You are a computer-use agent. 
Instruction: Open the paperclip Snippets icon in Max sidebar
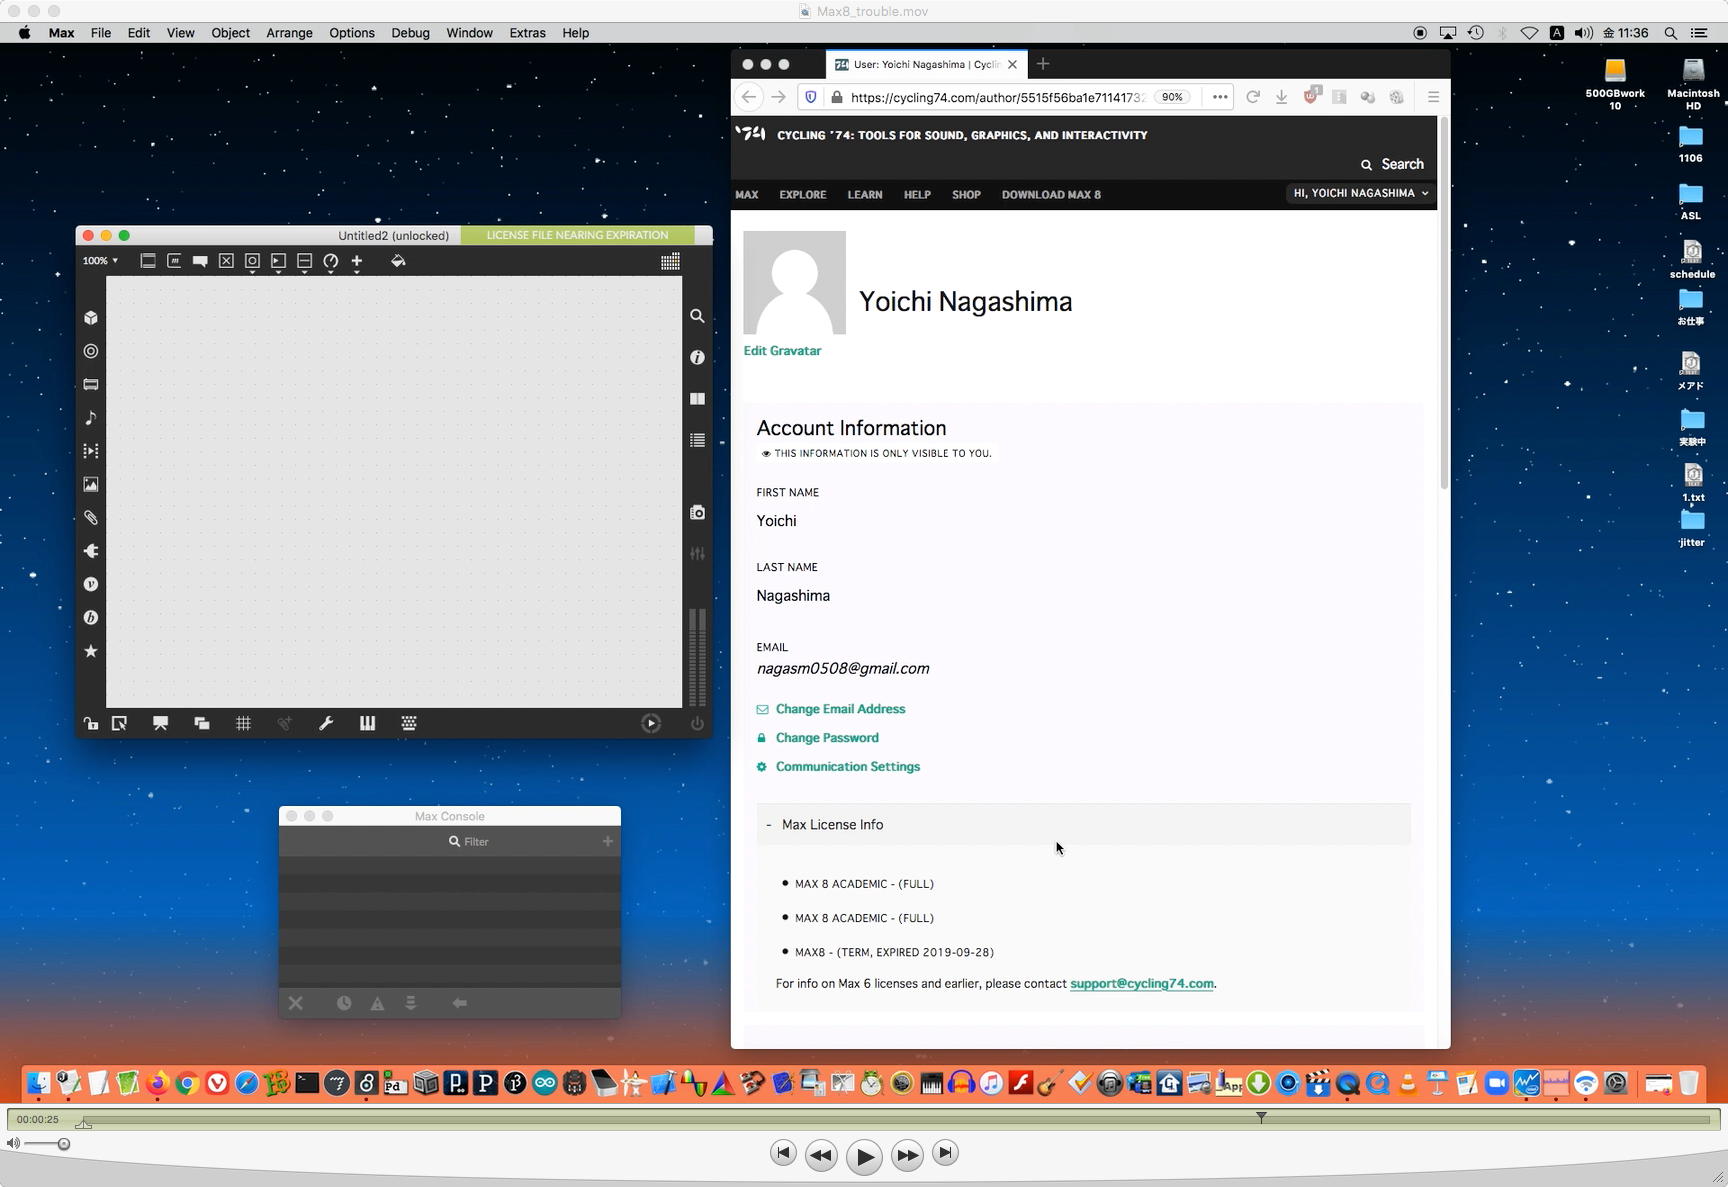pos(91,518)
